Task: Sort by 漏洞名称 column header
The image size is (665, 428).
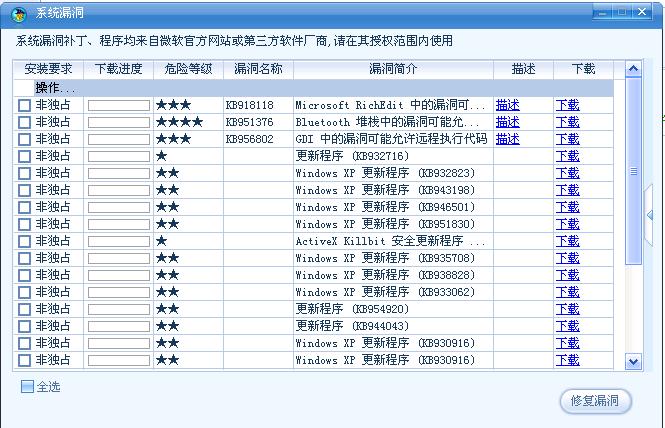Action: pyautogui.click(x=258, y=69)
